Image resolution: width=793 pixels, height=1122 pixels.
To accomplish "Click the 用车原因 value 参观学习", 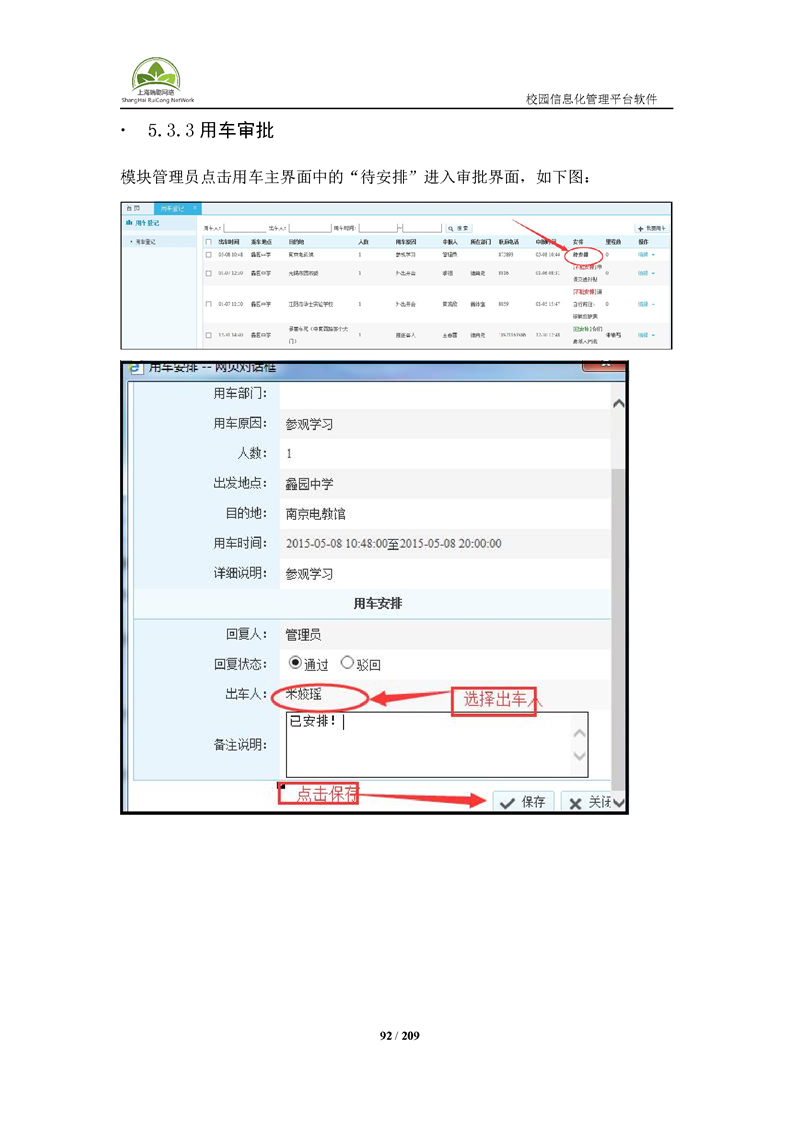I will (x=309, y=424).
